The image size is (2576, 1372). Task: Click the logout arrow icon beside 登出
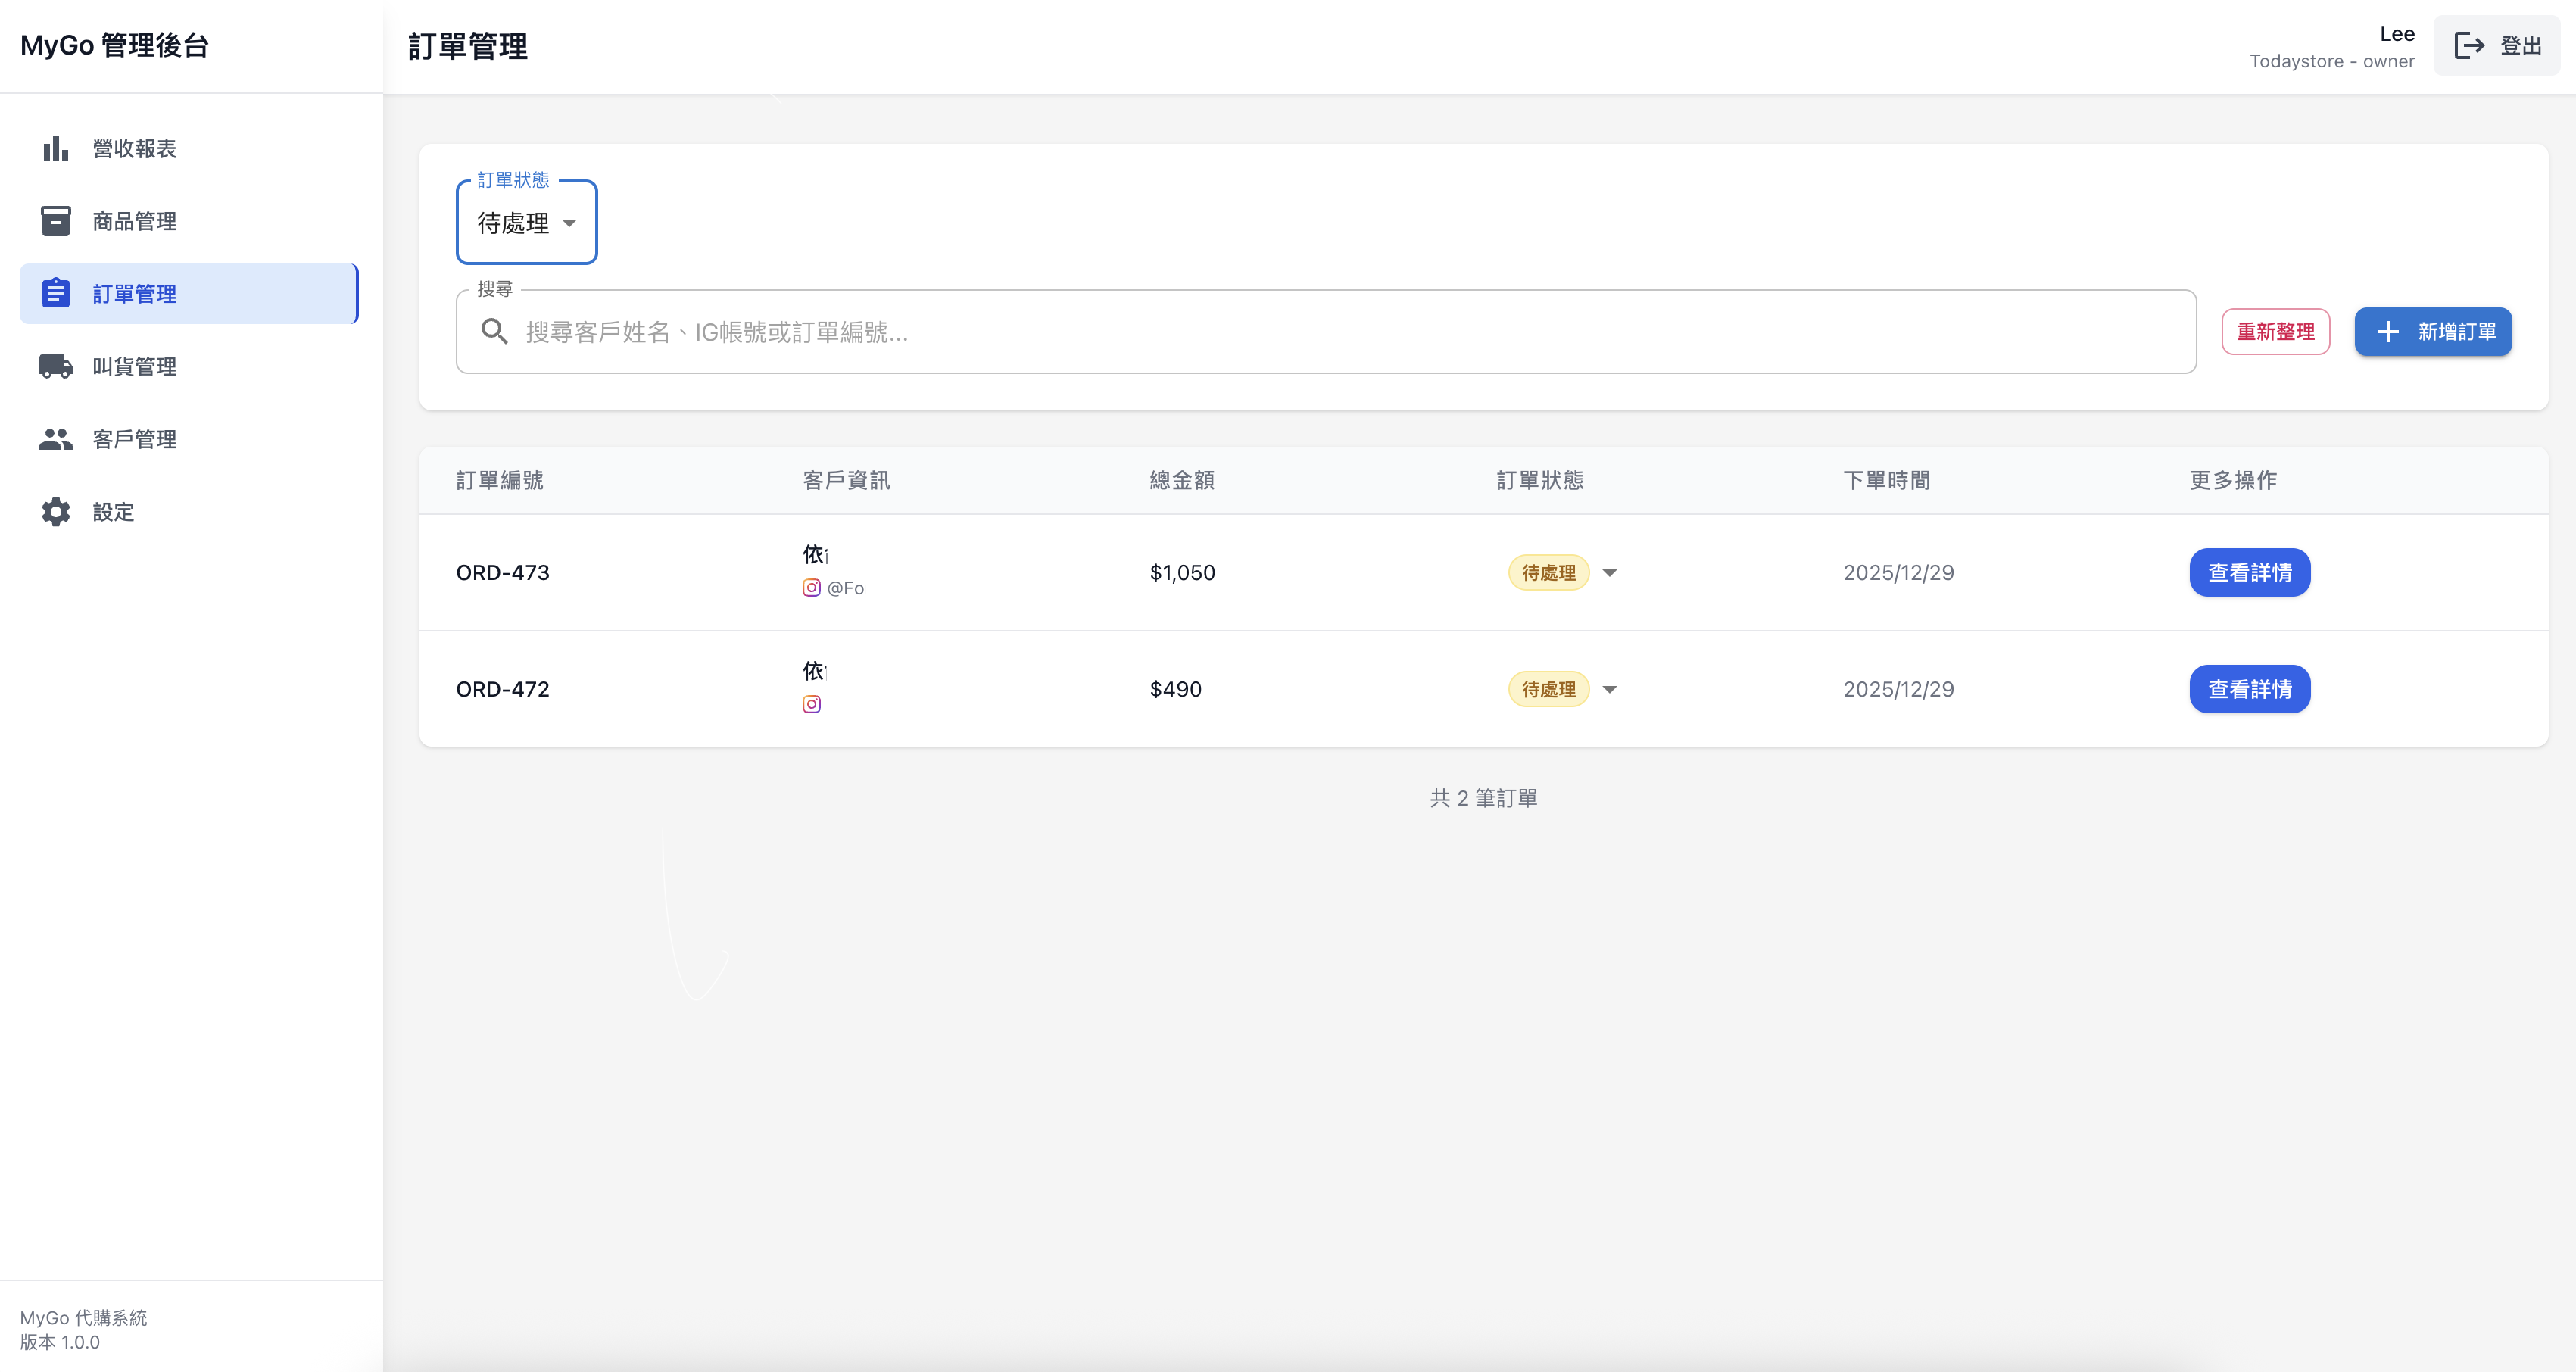click(2470, 45)
